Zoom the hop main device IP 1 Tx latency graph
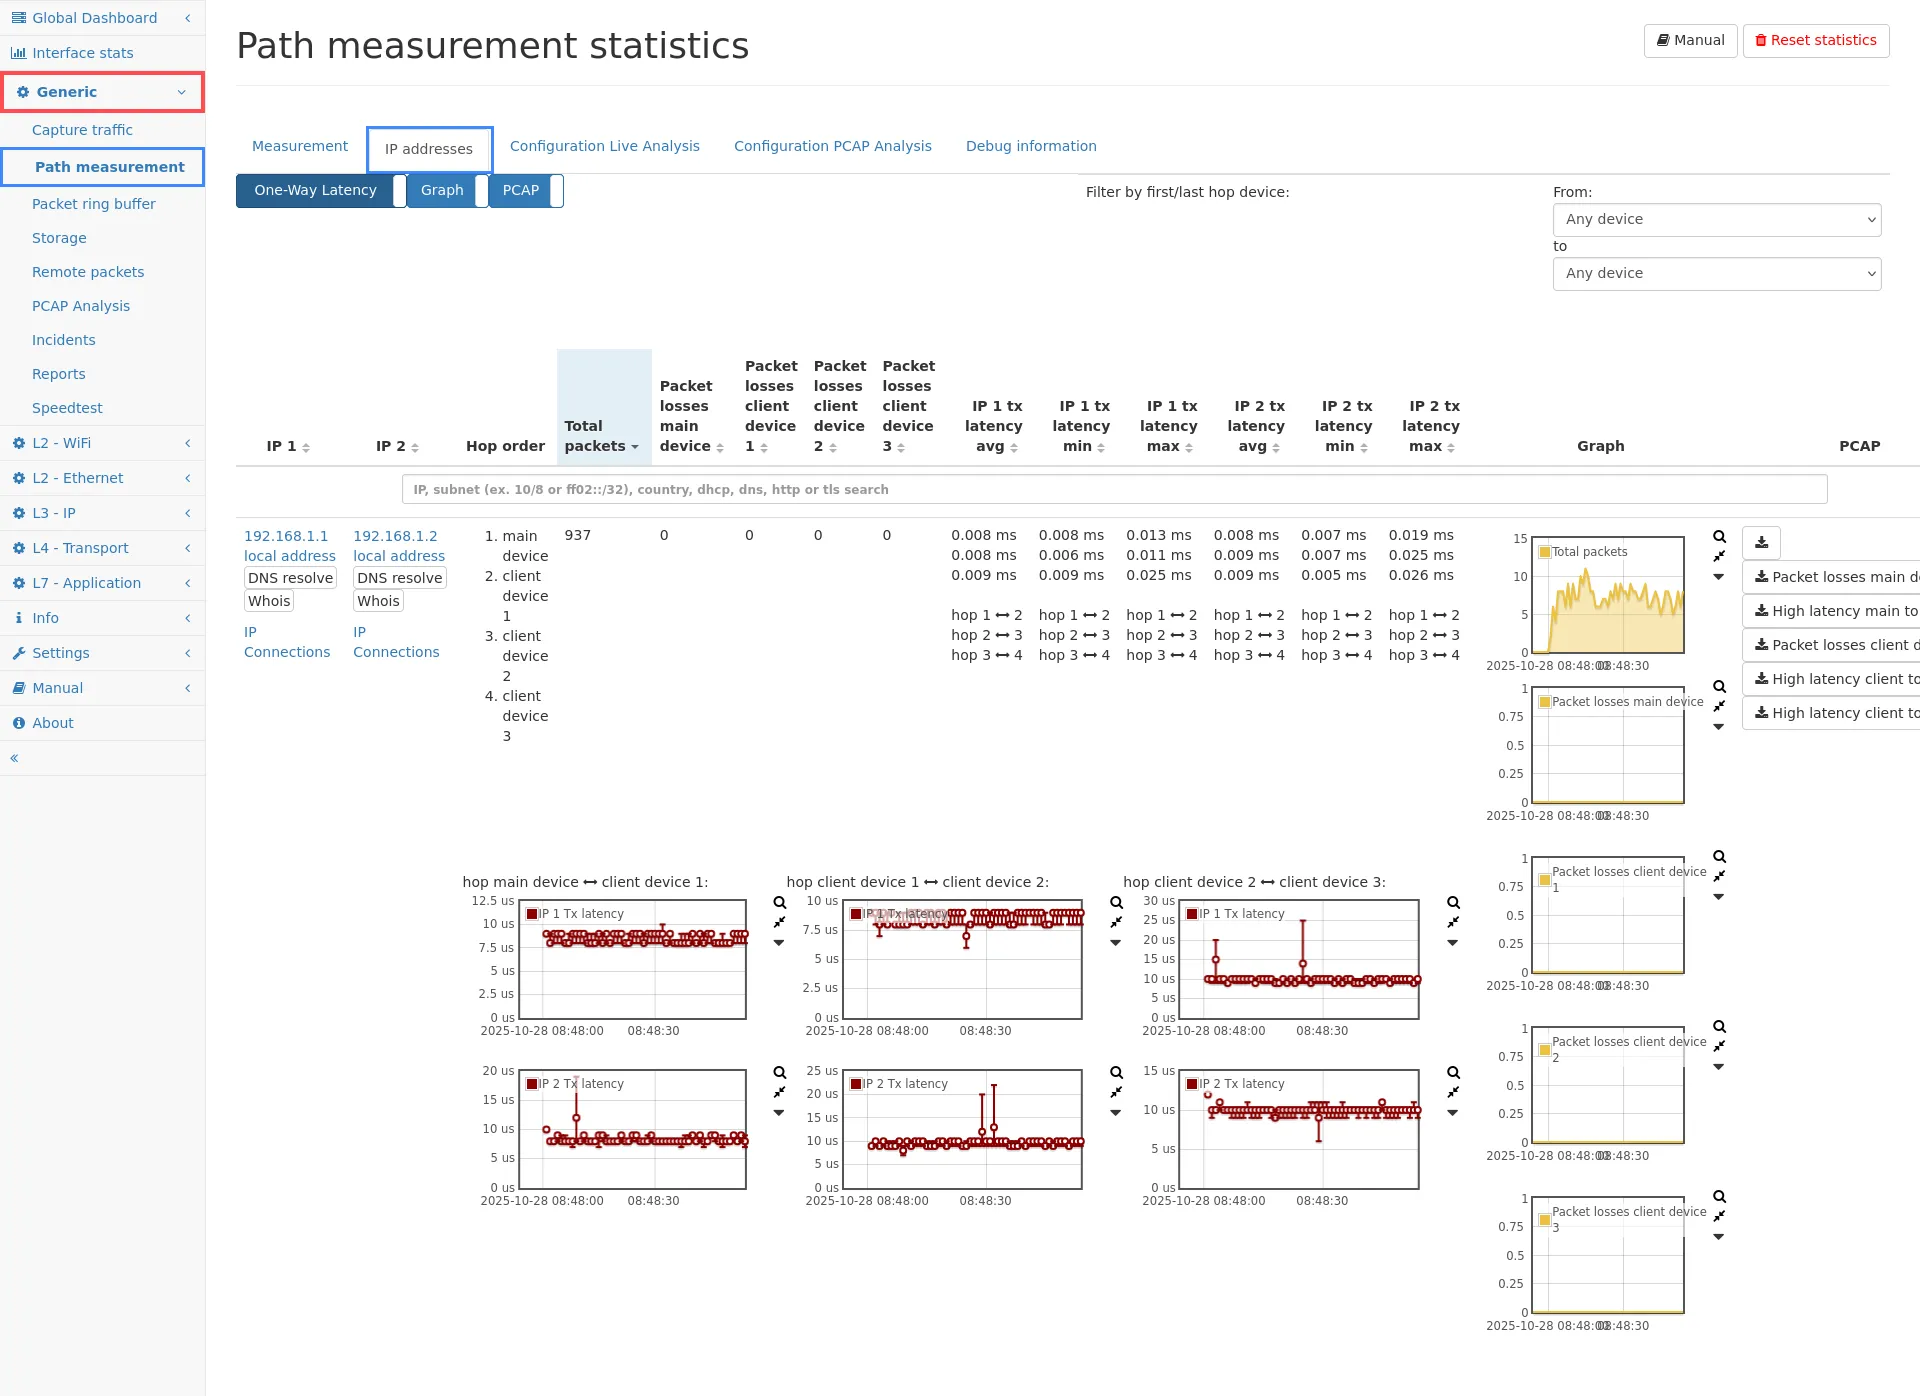Screen dimensions: 1920x1396 pos(780,903)
